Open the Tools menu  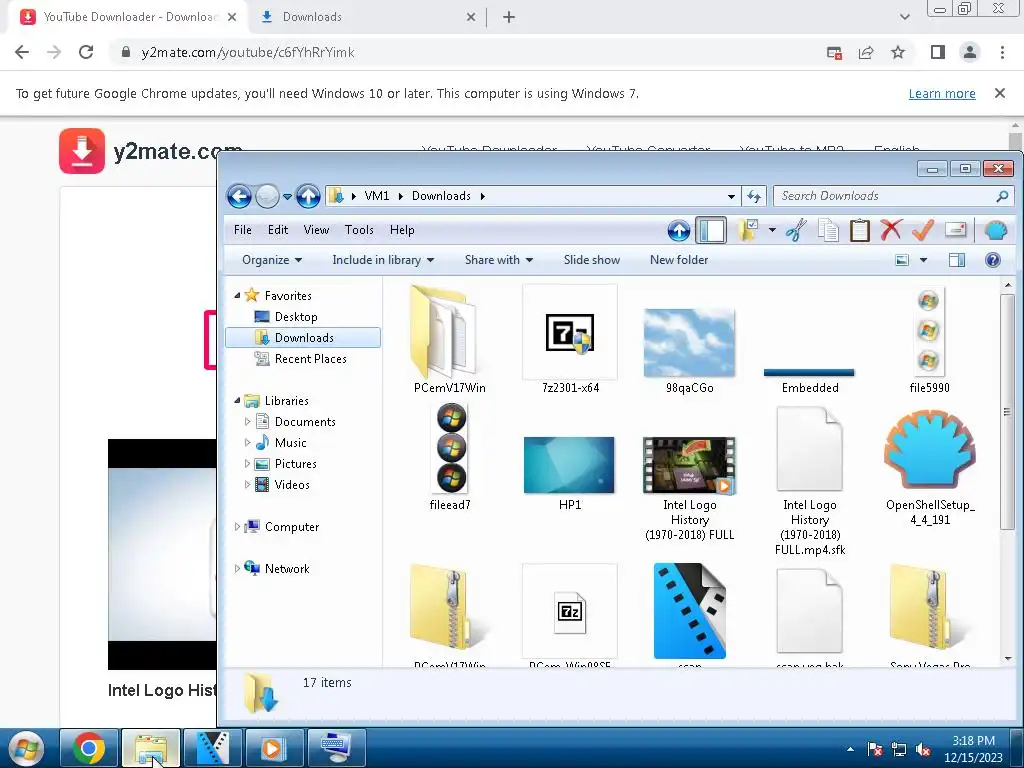click(359, 230)
